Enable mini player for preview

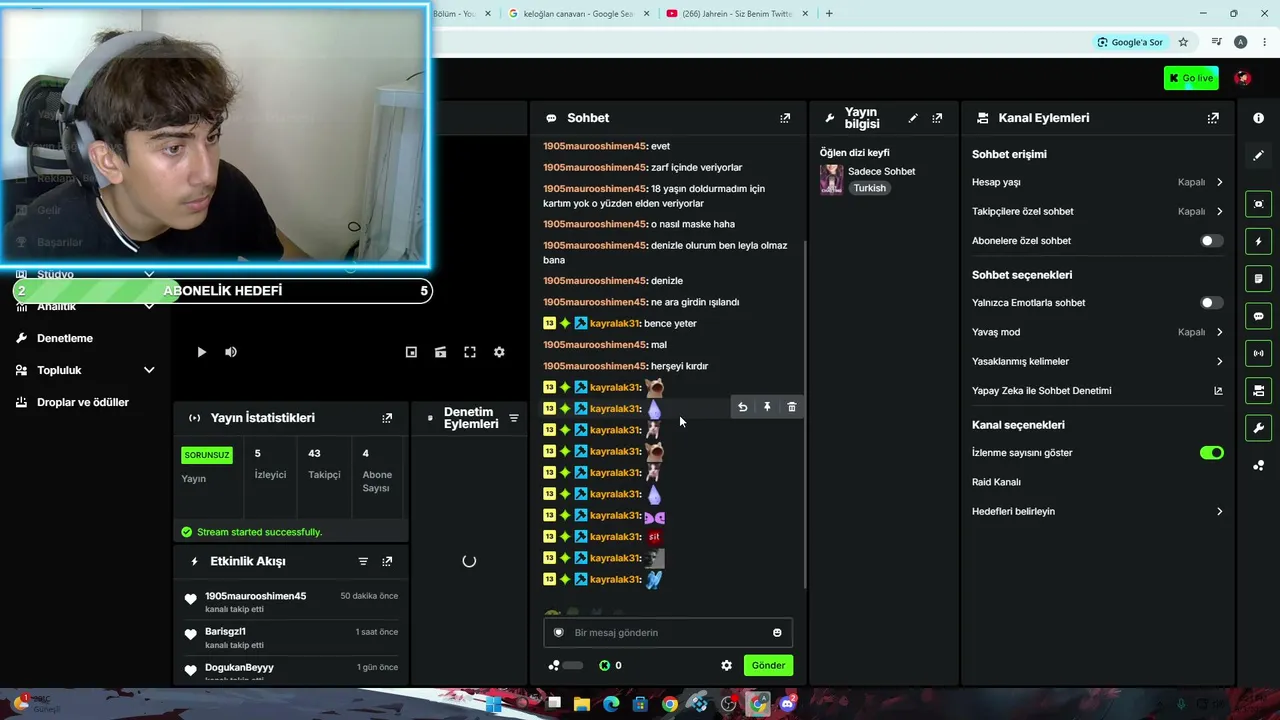tap(411, 352)
